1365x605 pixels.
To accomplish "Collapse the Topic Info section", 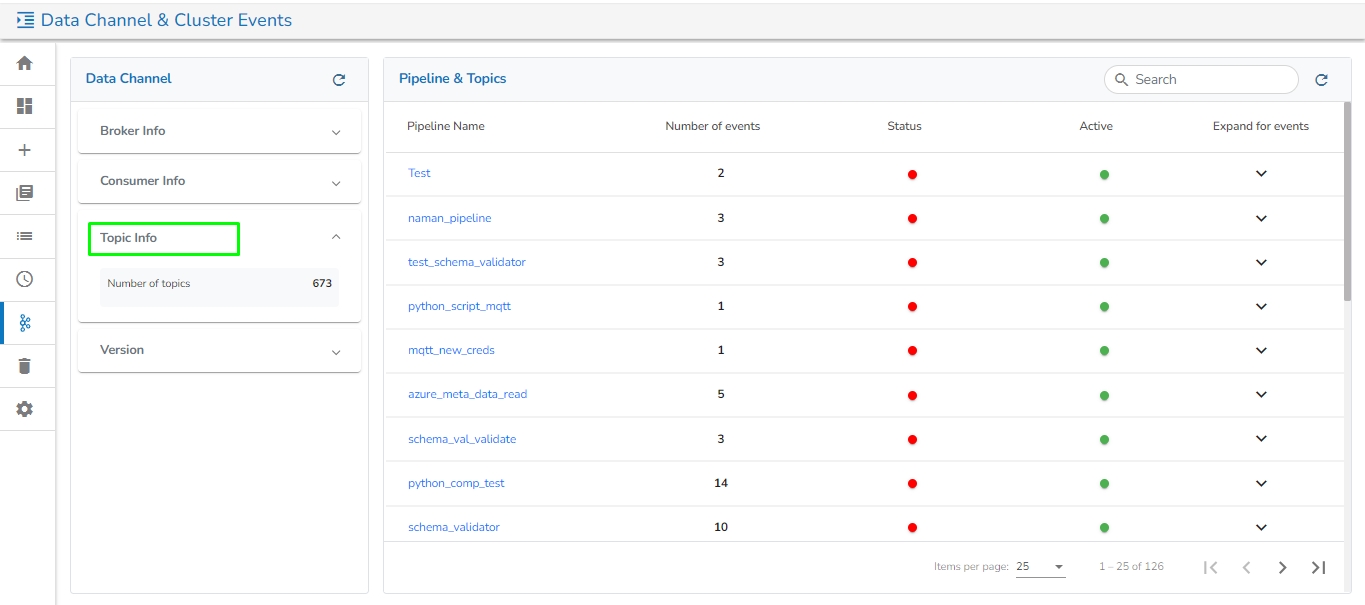I will (336, 237).
